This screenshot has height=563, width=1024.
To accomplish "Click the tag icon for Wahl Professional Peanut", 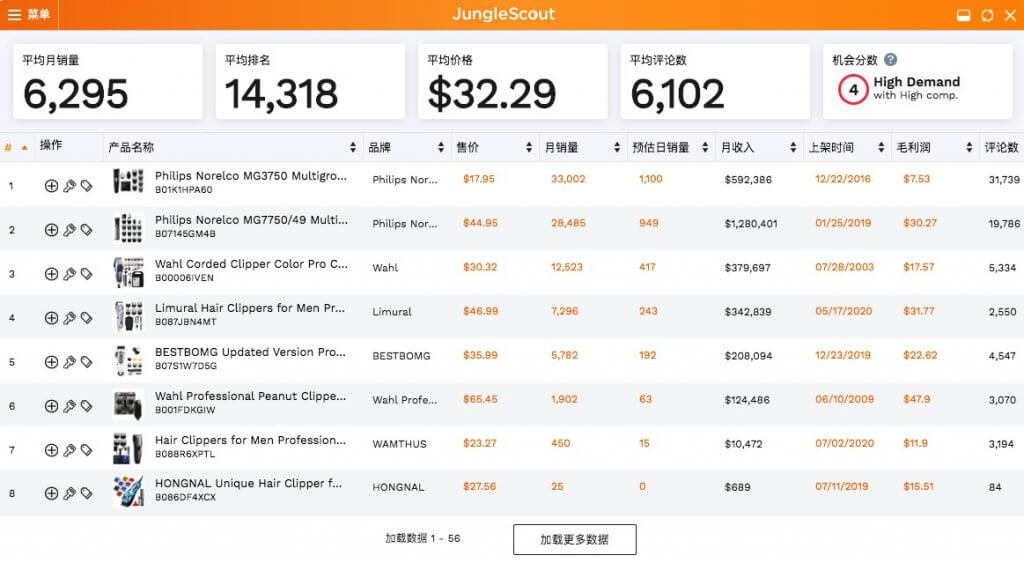I will tap(86, 406).
